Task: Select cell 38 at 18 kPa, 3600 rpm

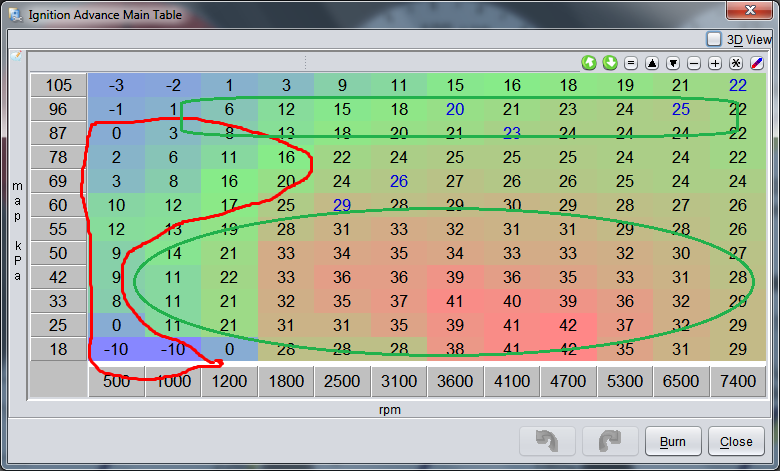Action: click(455, 349)
